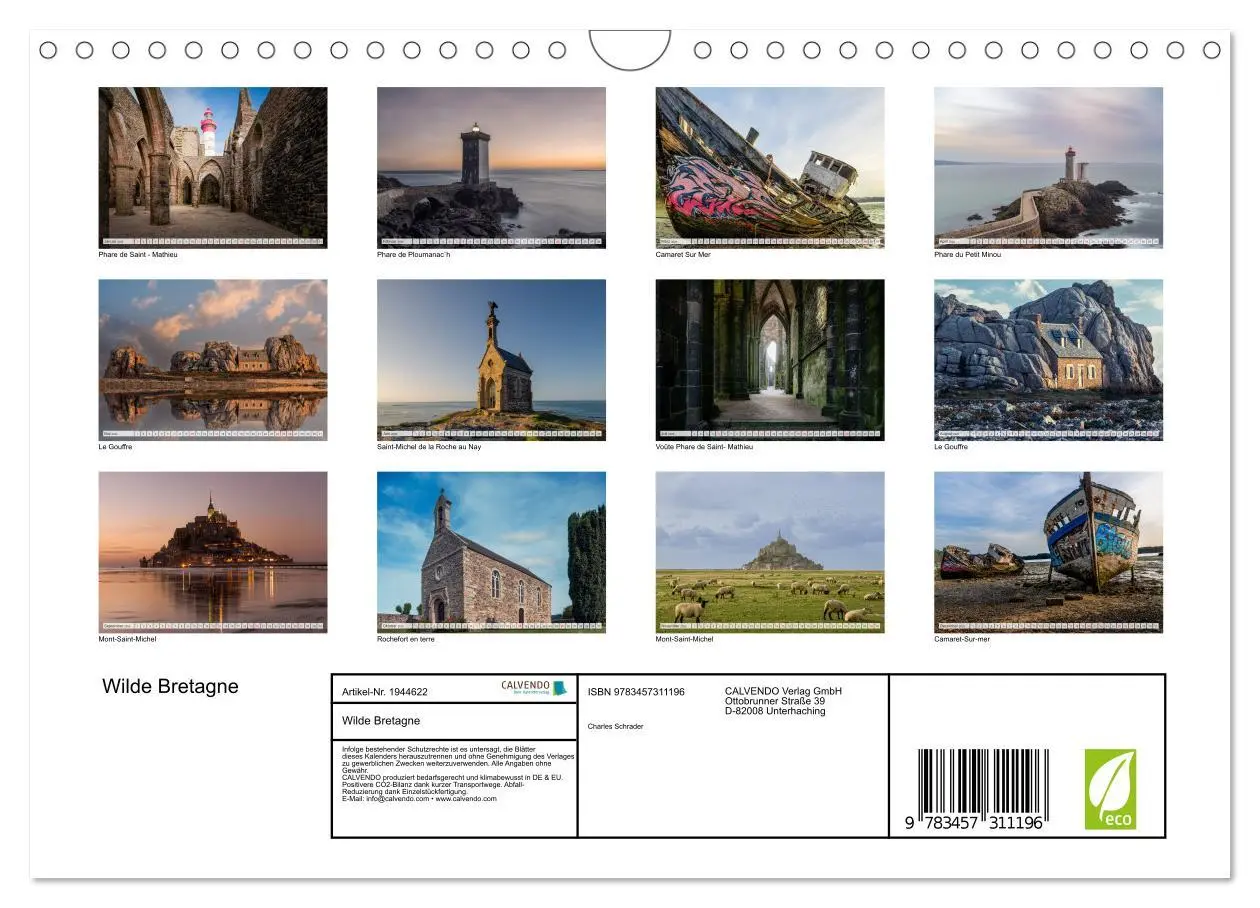Open the Mont-Saint-Michel night reflection photo
This screenshot has height=908, width=1260.
point(213,552)
